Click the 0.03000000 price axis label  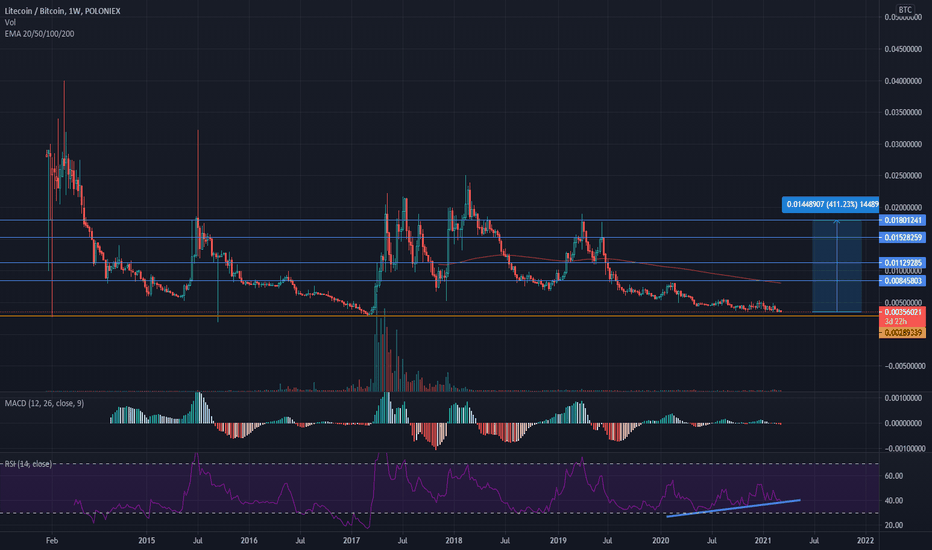click(x=903, y=144)
